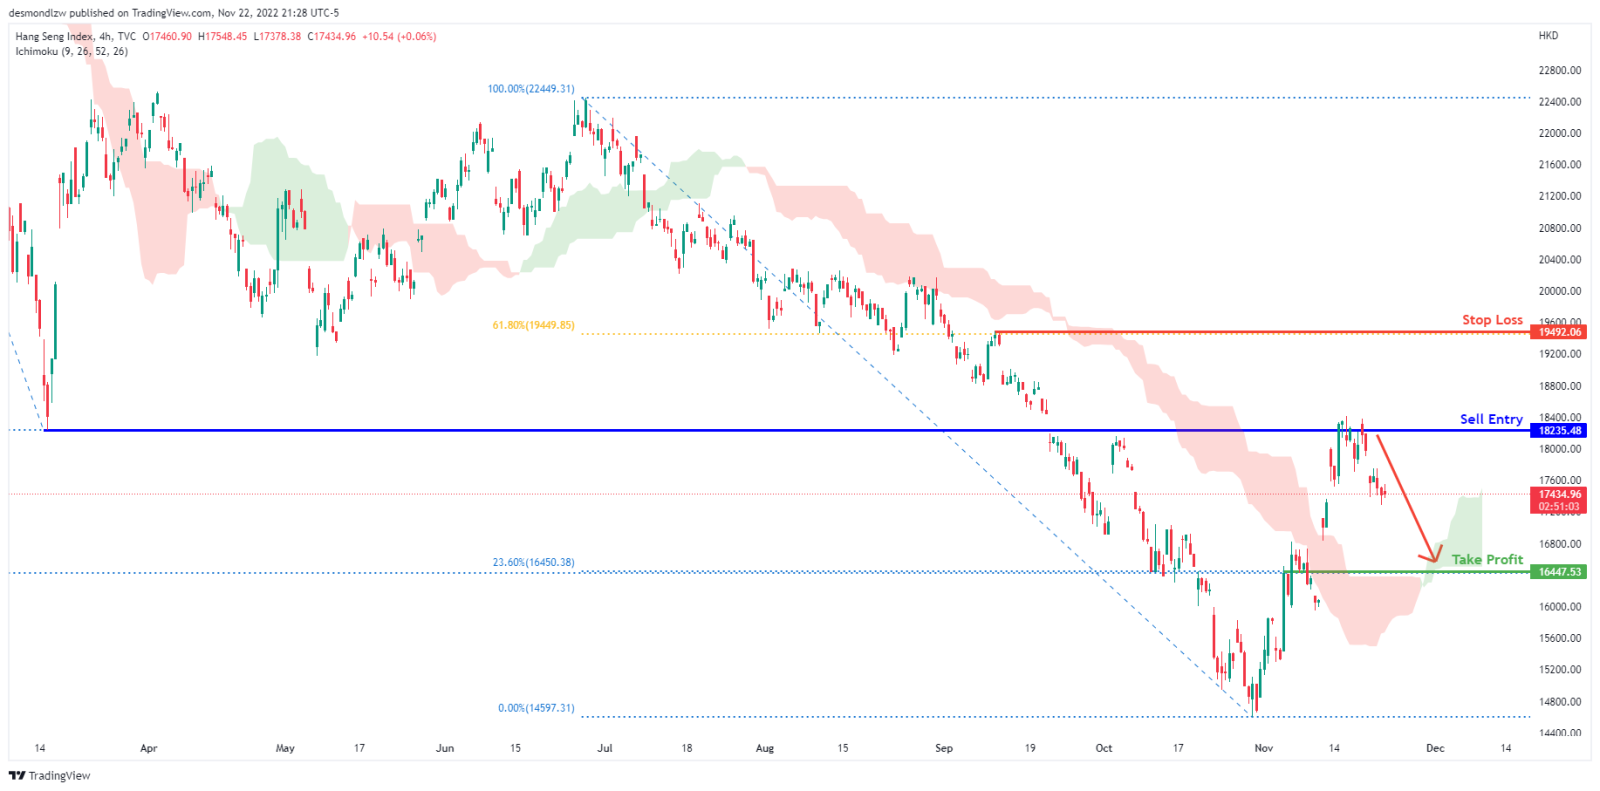Viewport: 1600px width, 791px height.
Task: Click the 21600.00 price axis label
Action: click(1560, 165)
